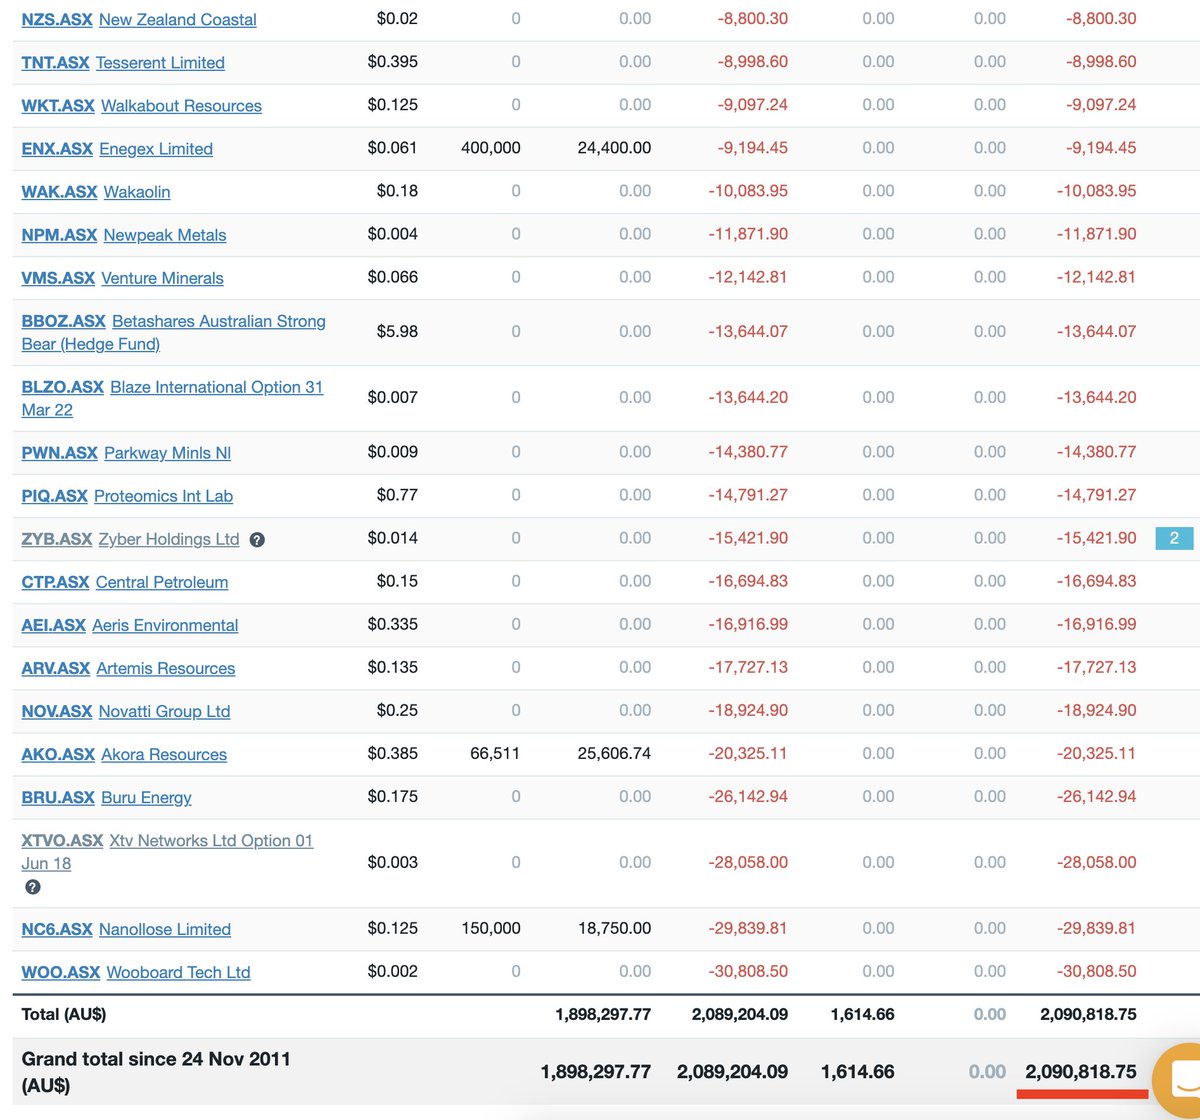Open PWN.ASX Parkway Minls Nl holding
Image resolution: width=1200 pixels, height=1120 pixels.
click(x=126, y=452)
